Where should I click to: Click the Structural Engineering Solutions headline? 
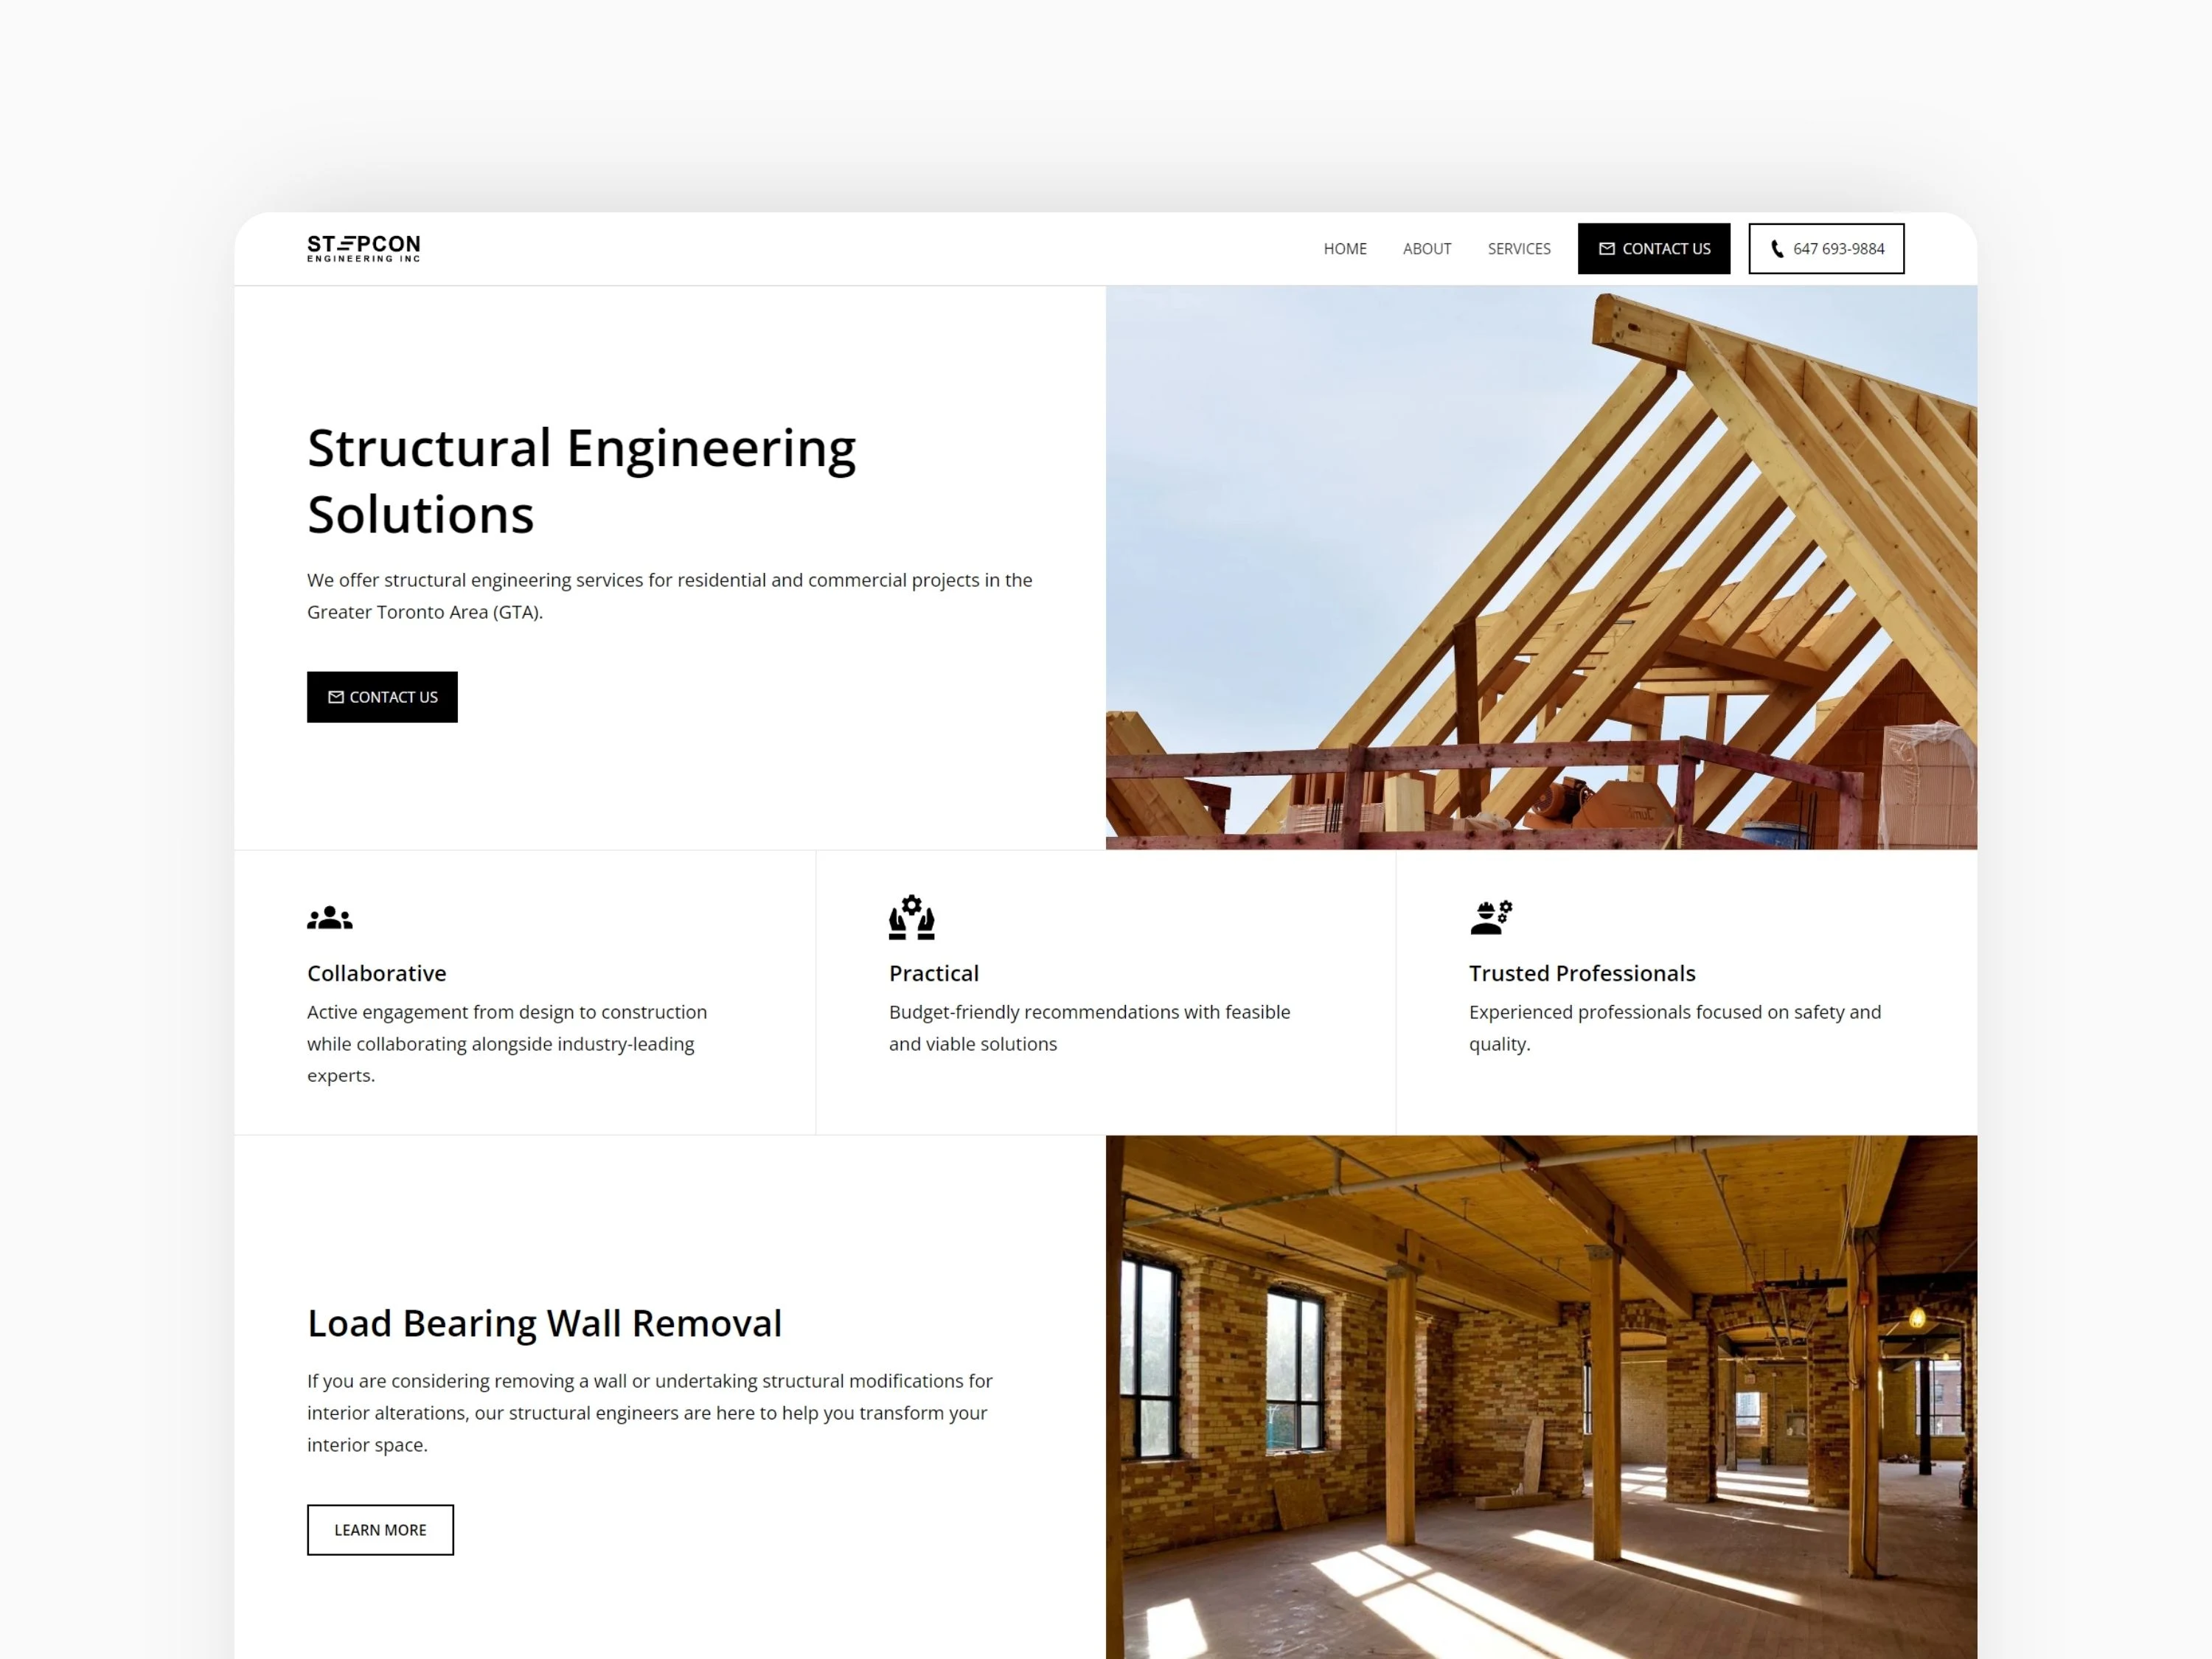[x=581, y=480]
